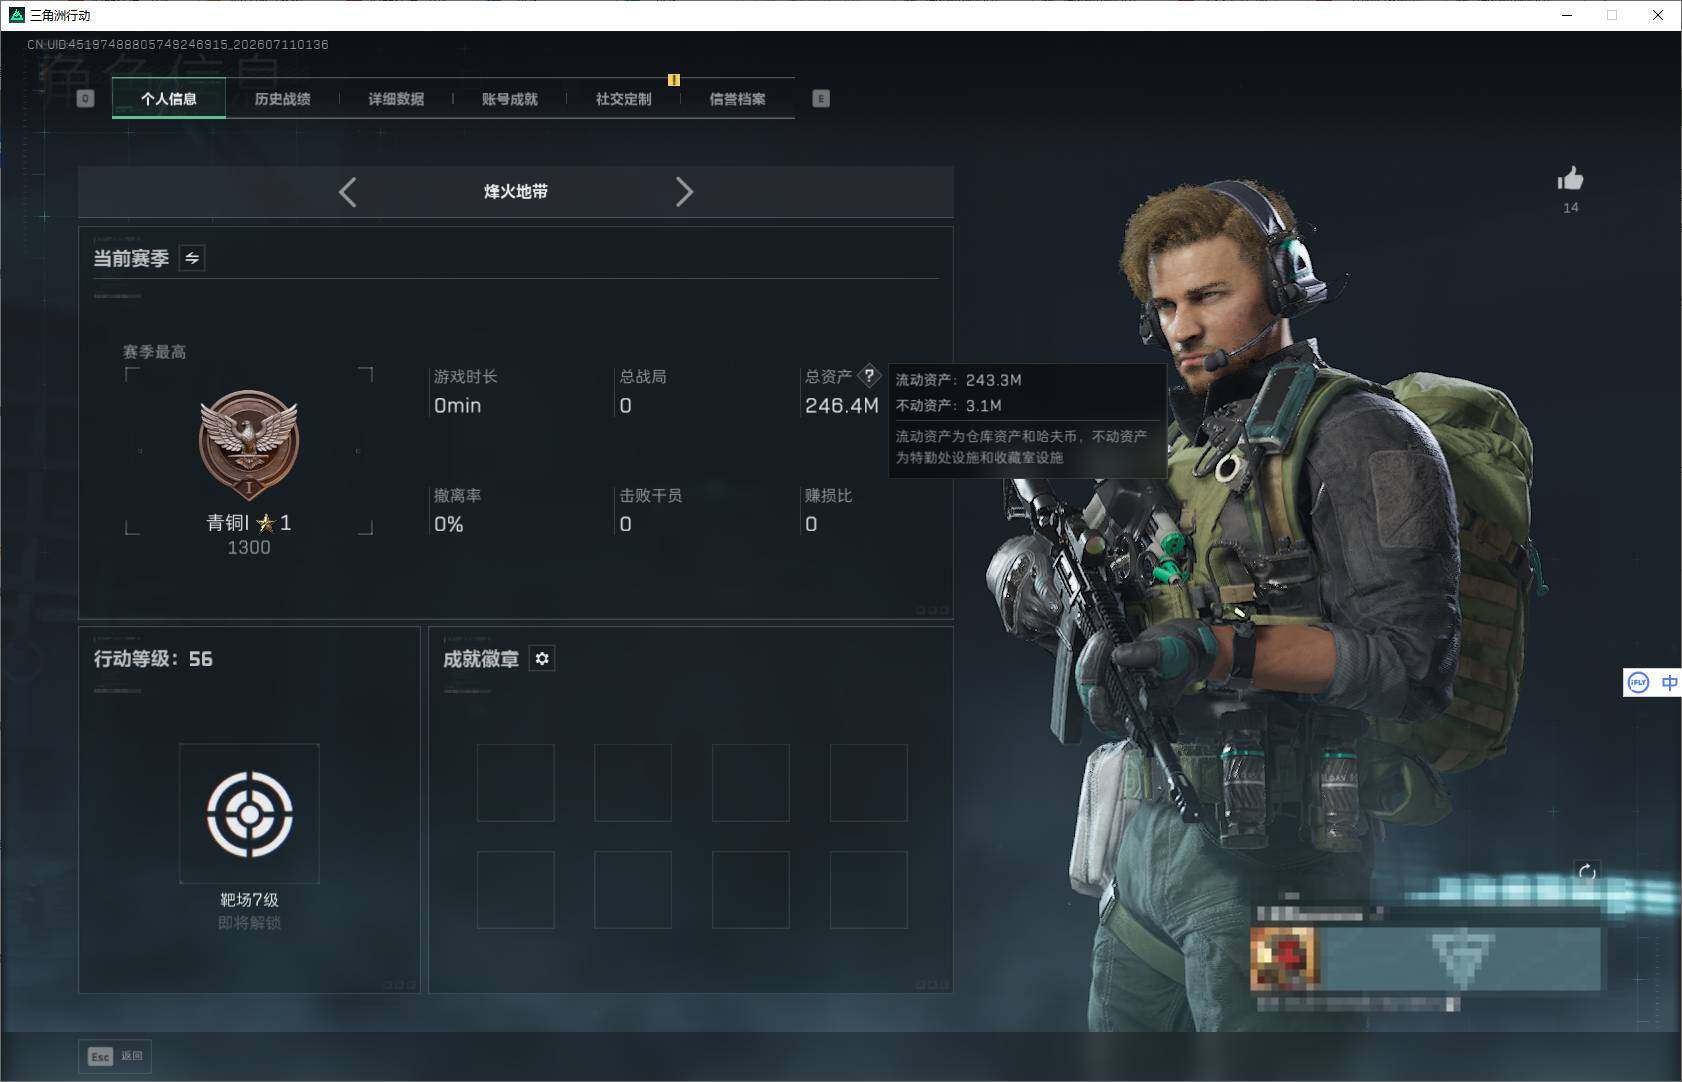Toggle season switch icon next to 当前赛季
This screenshot has width=1682, height=1082.
click(192, 258)
